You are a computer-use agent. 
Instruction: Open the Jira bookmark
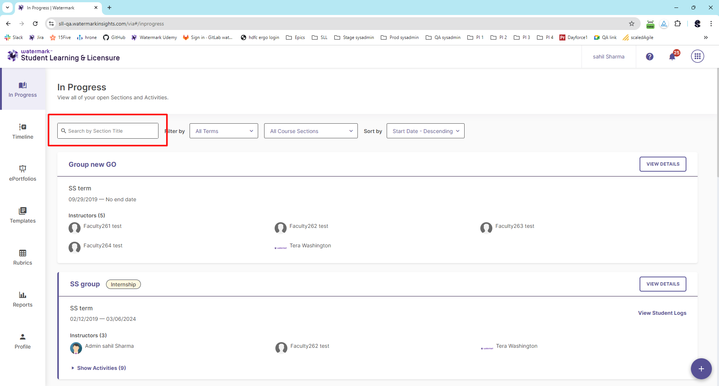coord(36,38)
